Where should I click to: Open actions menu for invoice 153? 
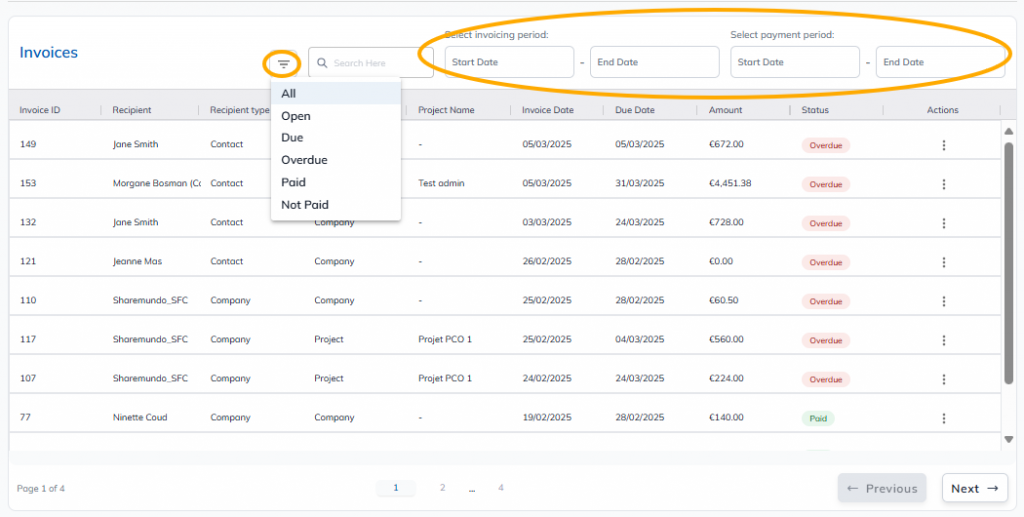[x=943, y=184]
